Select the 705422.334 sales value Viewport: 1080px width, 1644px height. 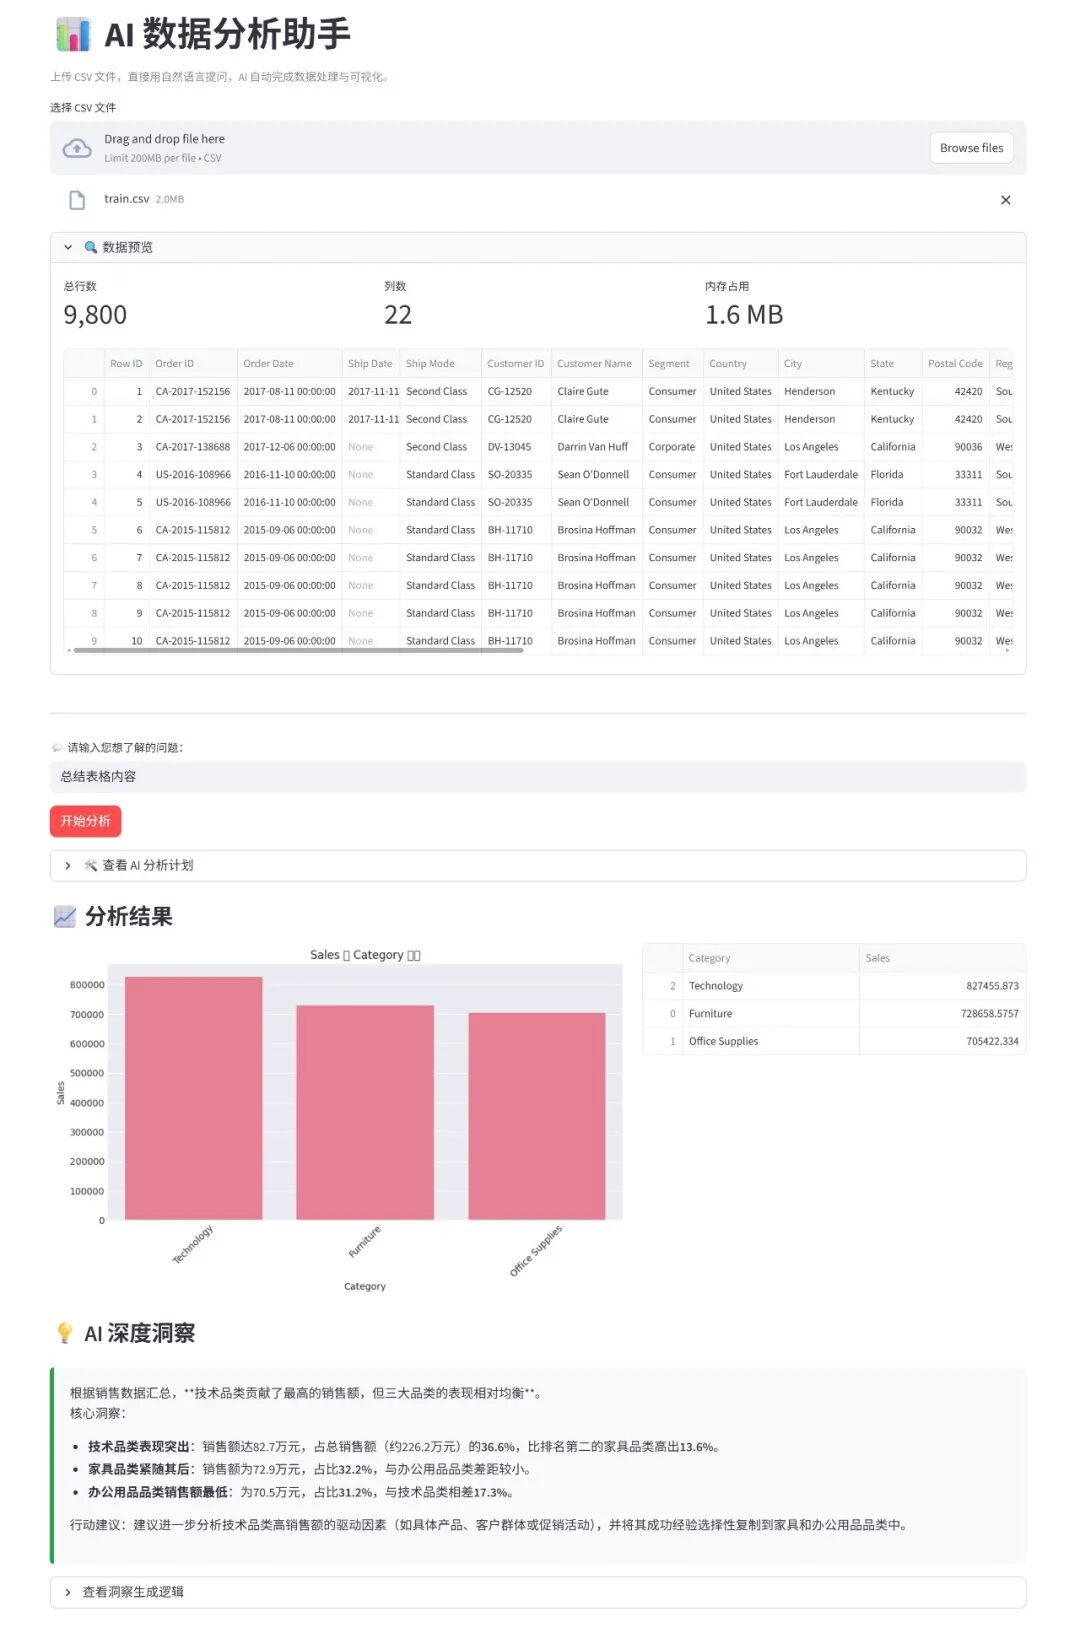tap(942, 1041)
